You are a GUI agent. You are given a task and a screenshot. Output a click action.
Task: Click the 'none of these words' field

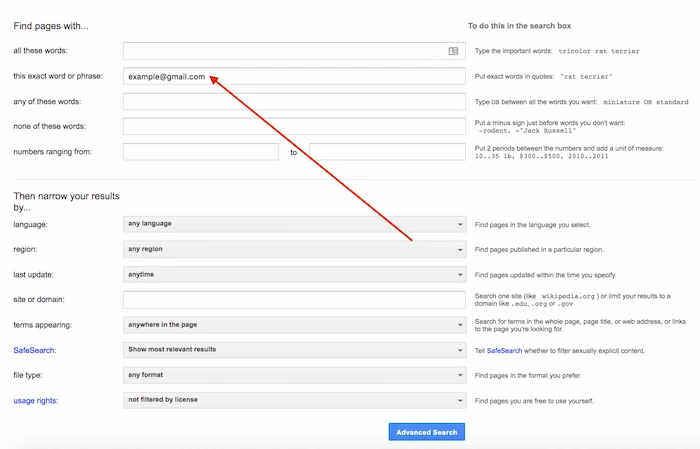(294, 126)
